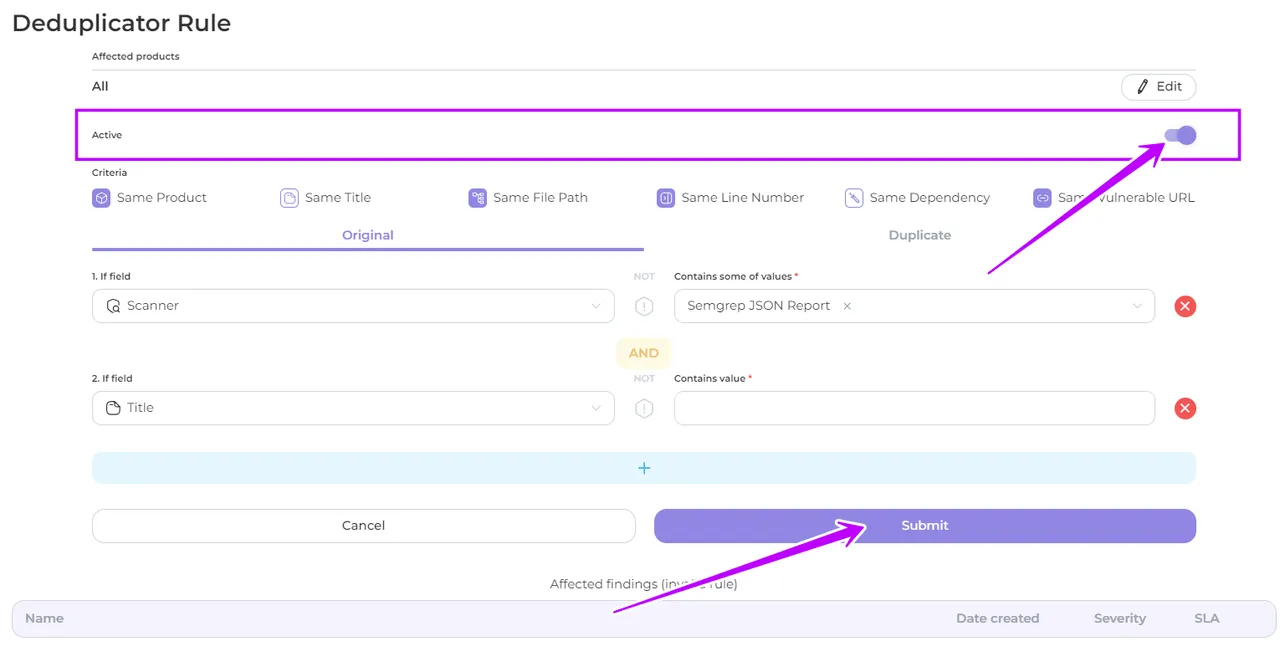Submit the deduplicator rule
Screen dimensions: 1280x653
pos(924,526)
